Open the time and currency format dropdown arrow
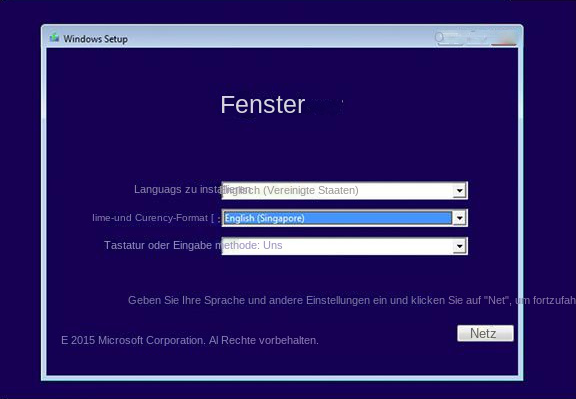The image size is (576, 399). point(459,218)
